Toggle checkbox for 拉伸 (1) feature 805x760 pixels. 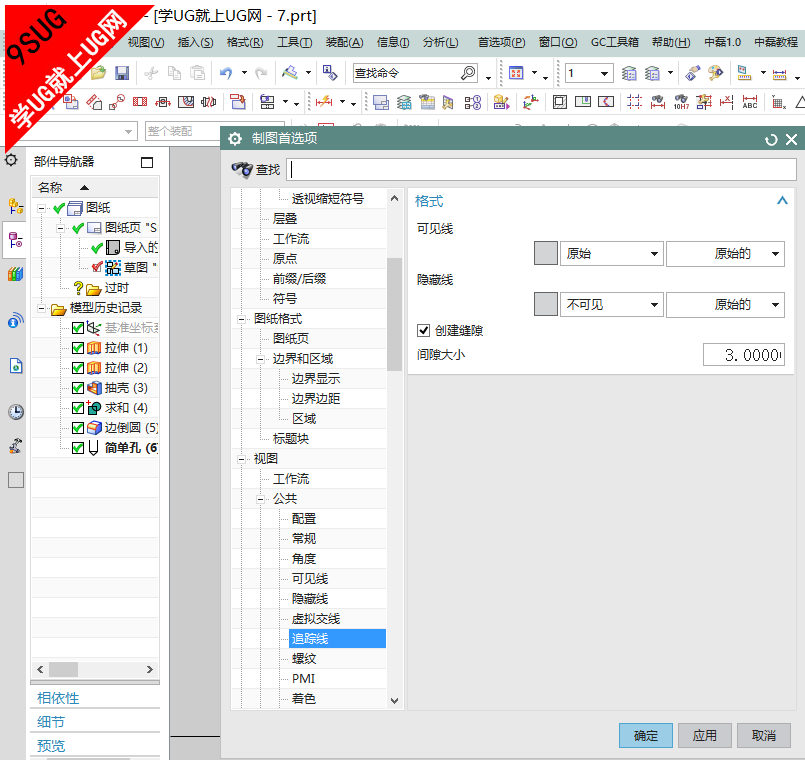78,348
